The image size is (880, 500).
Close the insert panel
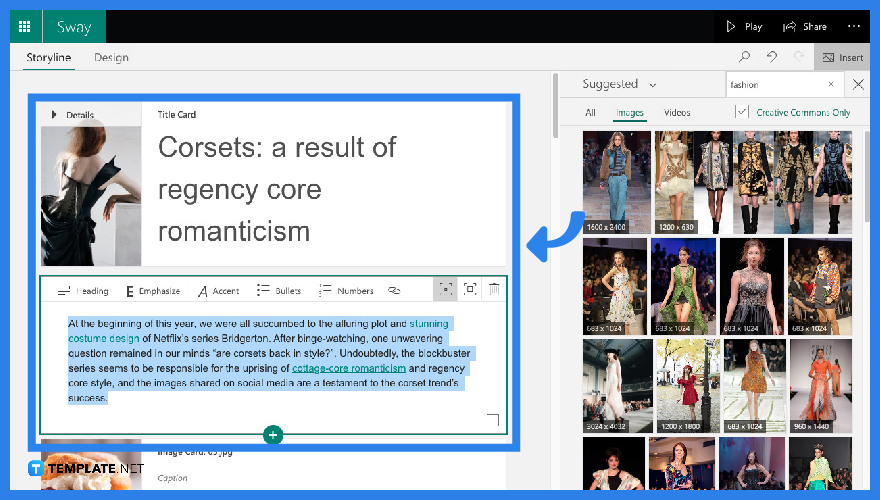(858, 84)
